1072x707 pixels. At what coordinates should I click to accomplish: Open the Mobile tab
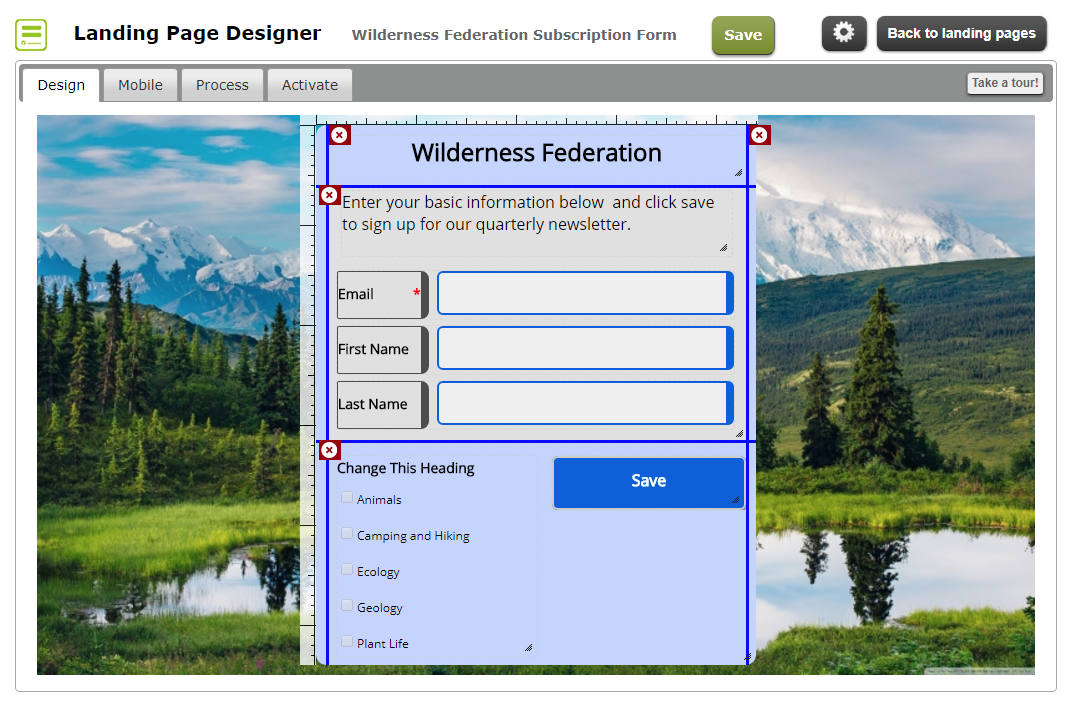140,85
